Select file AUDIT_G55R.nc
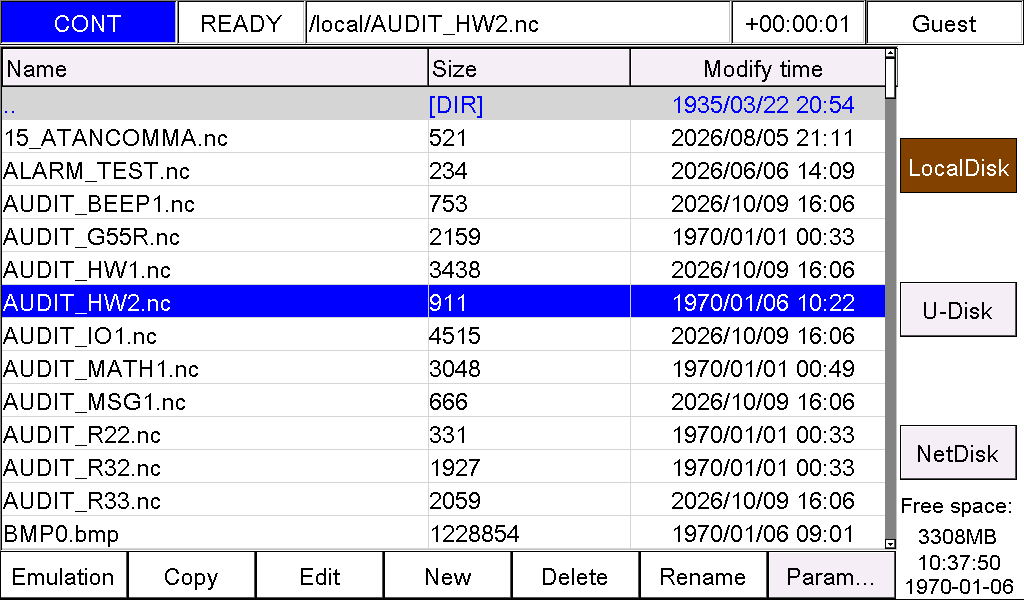The height and width of the screenshot is (600, 1024). (x=443, y=236)
